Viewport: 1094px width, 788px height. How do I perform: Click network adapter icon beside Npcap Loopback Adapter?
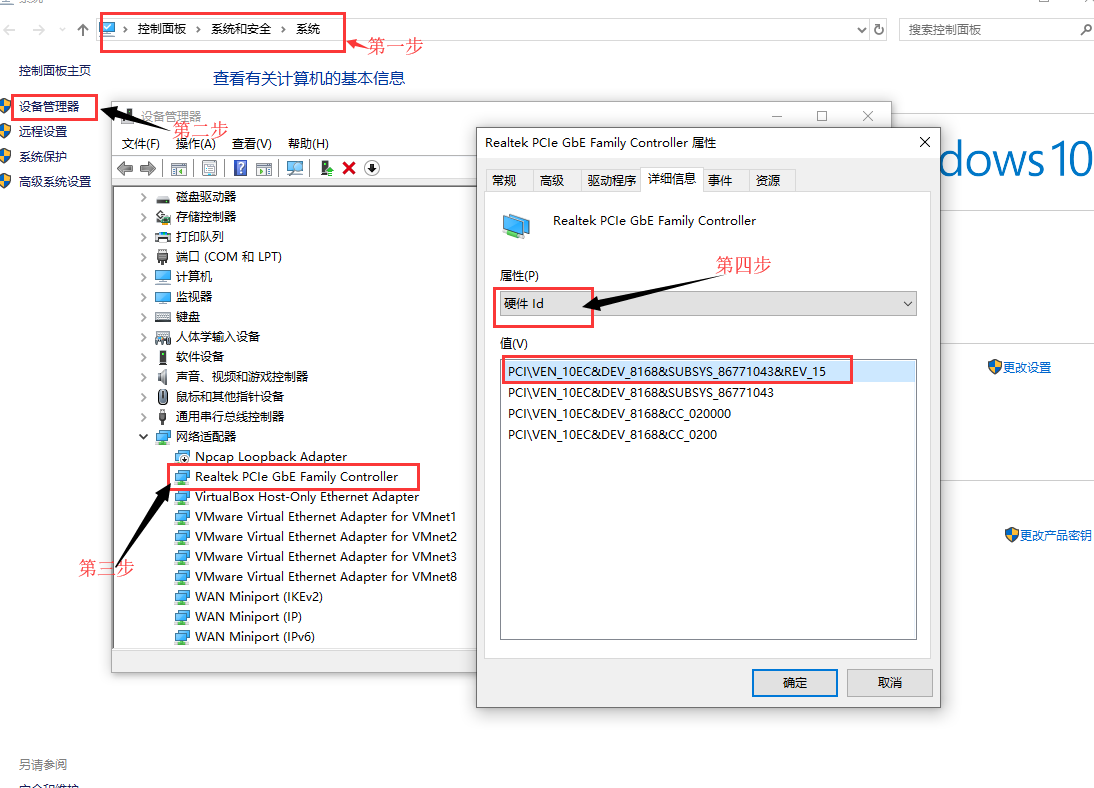tap(182, 457)
